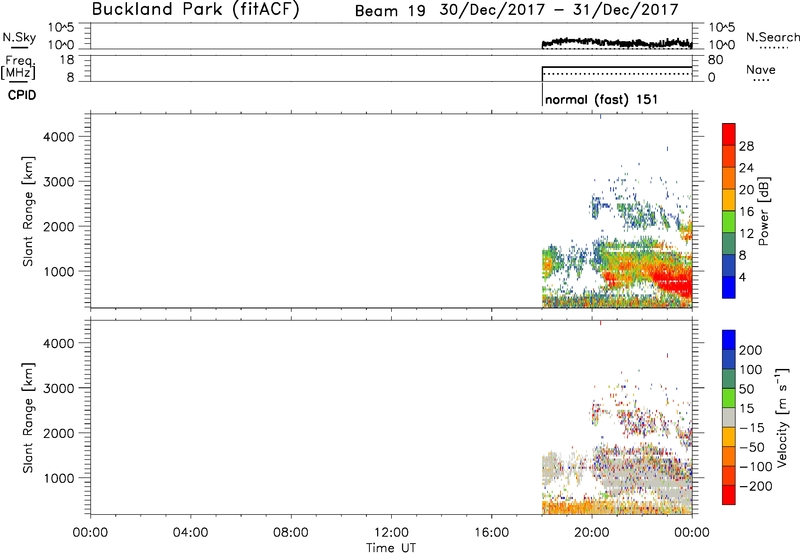Click the strong red echo region in power panel

point(673,283)
